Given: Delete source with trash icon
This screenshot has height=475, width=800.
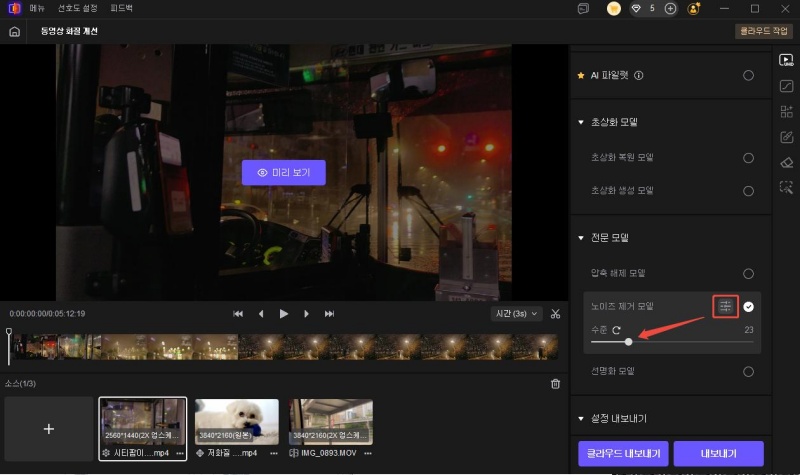Looking at the screenshot, I should coord(556,383).
